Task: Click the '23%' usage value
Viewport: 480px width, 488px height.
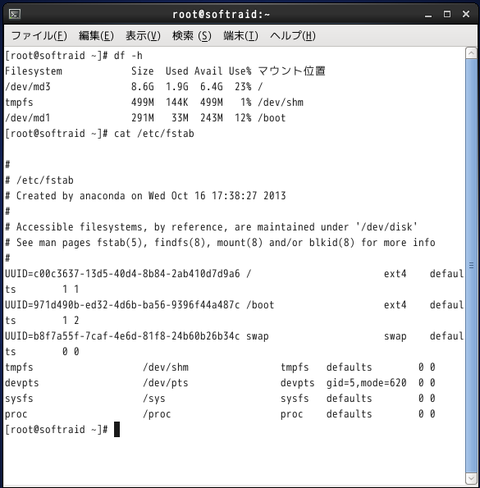Action: click(x=243, y=87)
